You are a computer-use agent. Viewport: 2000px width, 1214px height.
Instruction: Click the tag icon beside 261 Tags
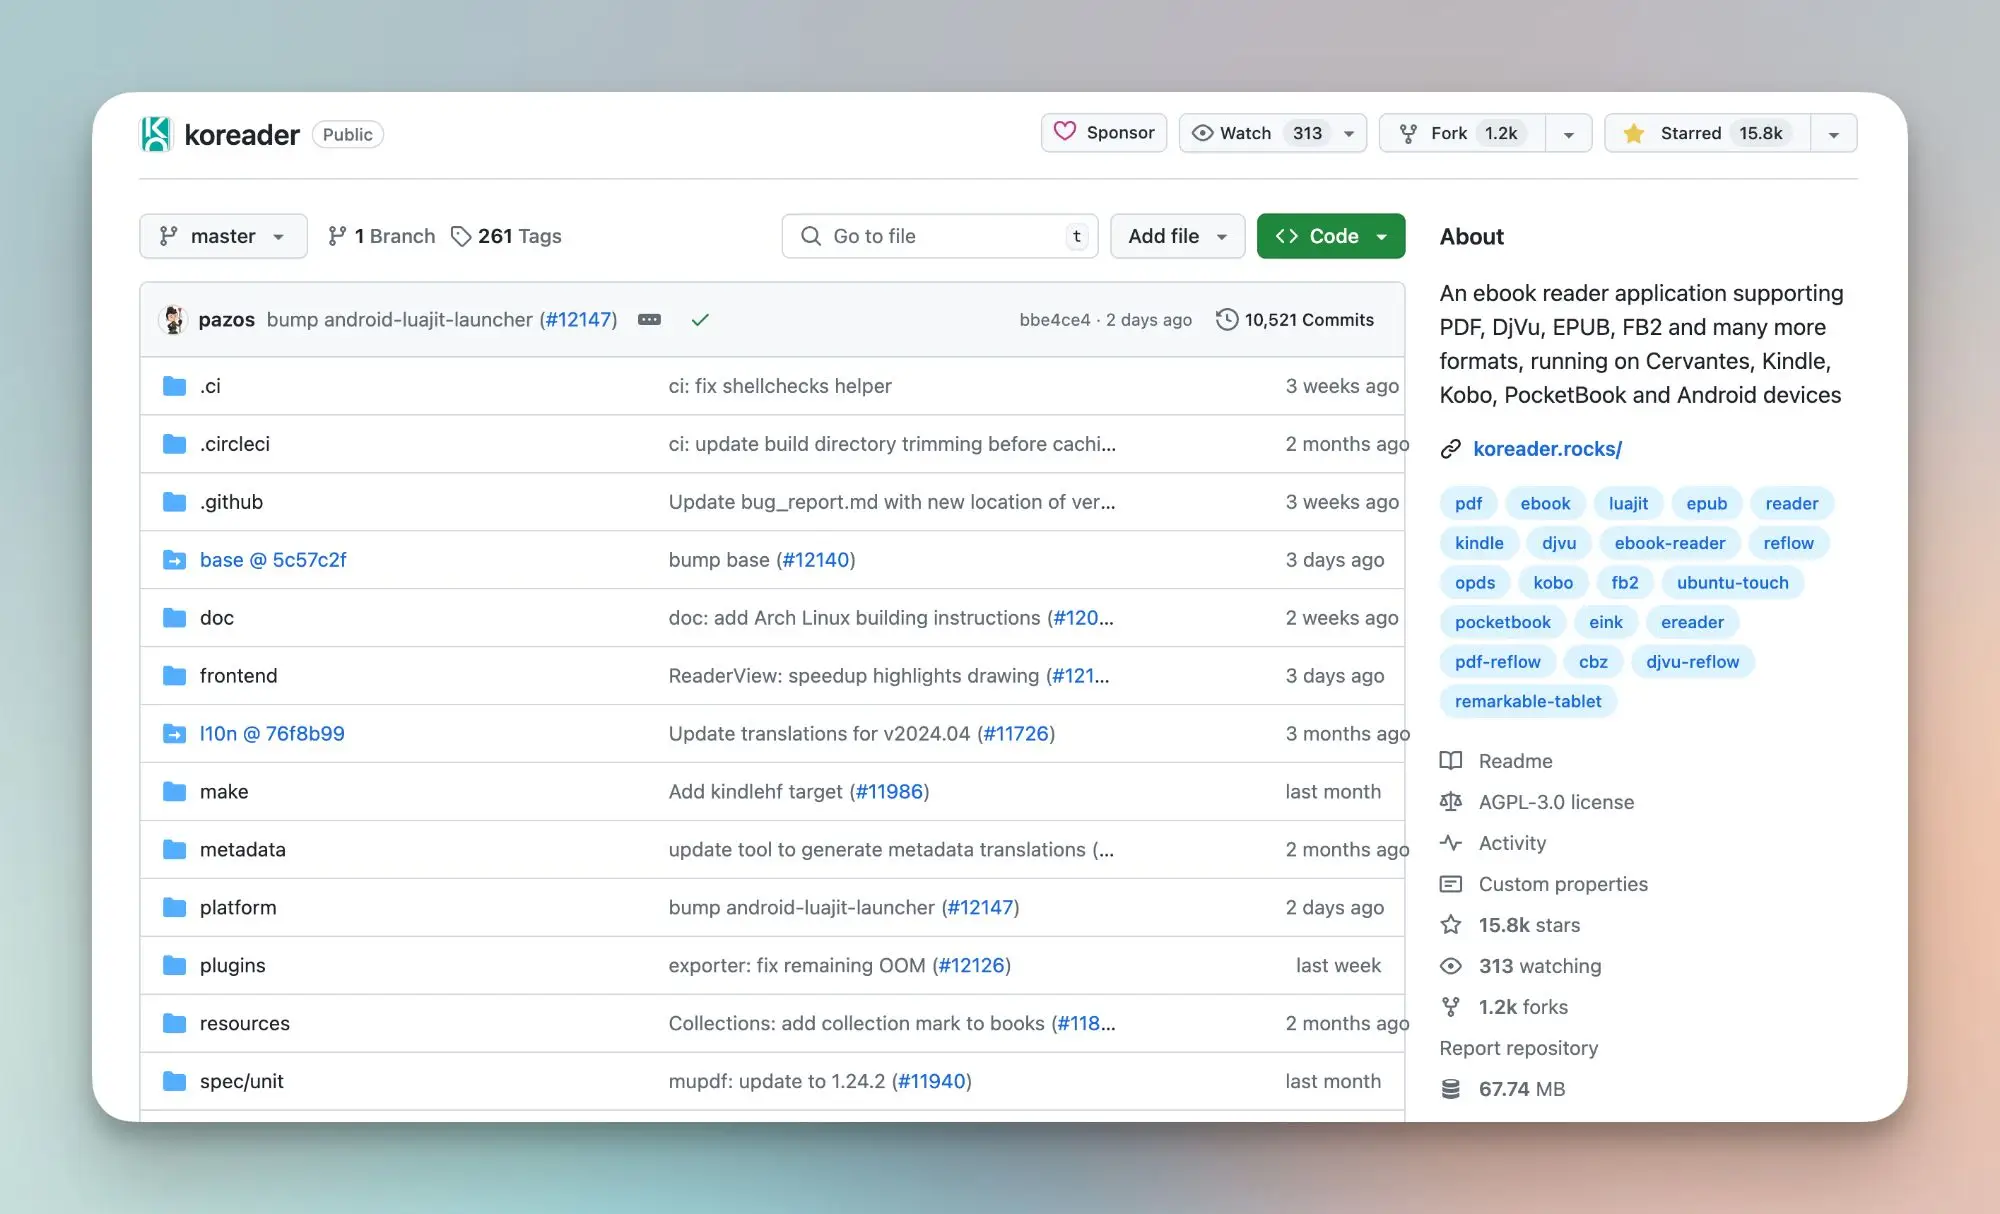pyautogui.click(x=460, y=236)
